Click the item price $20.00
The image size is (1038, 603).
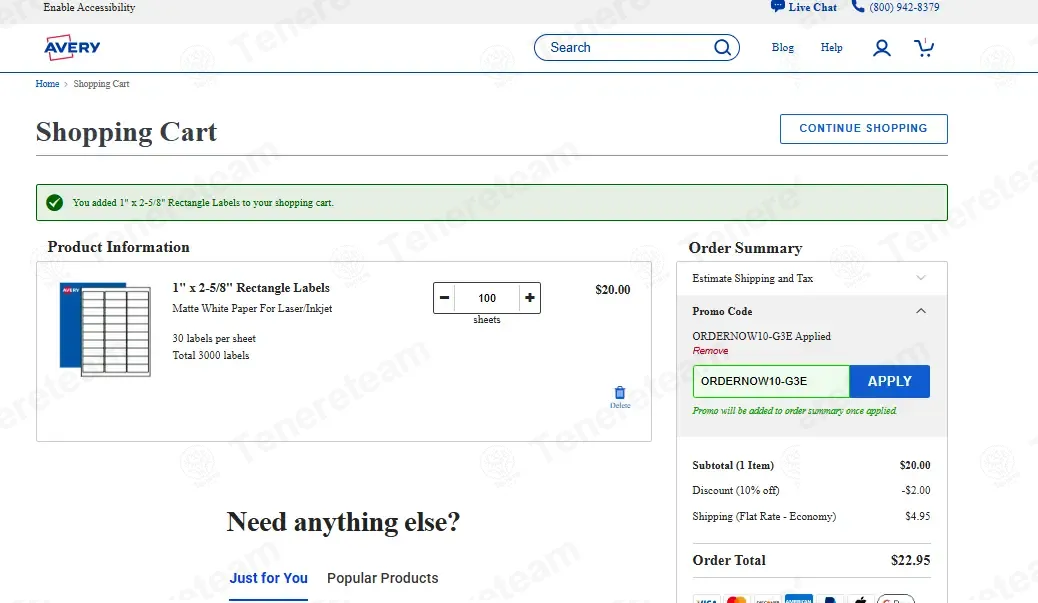pos(612,290)
